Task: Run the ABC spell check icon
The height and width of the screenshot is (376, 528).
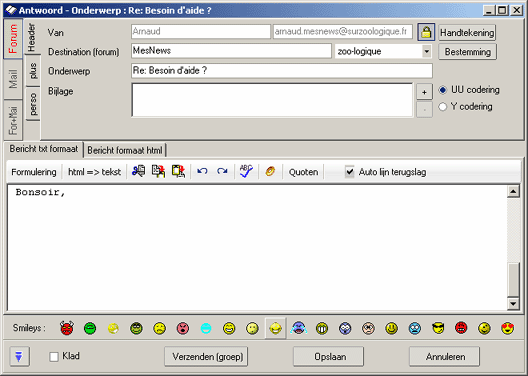Action: tap(246, 171)
